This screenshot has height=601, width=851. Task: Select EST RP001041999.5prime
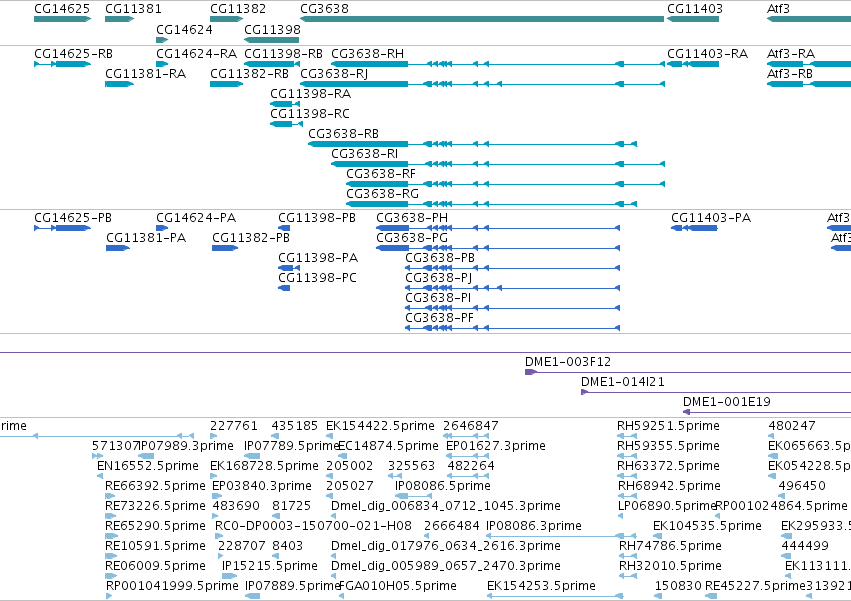[172, 586]
